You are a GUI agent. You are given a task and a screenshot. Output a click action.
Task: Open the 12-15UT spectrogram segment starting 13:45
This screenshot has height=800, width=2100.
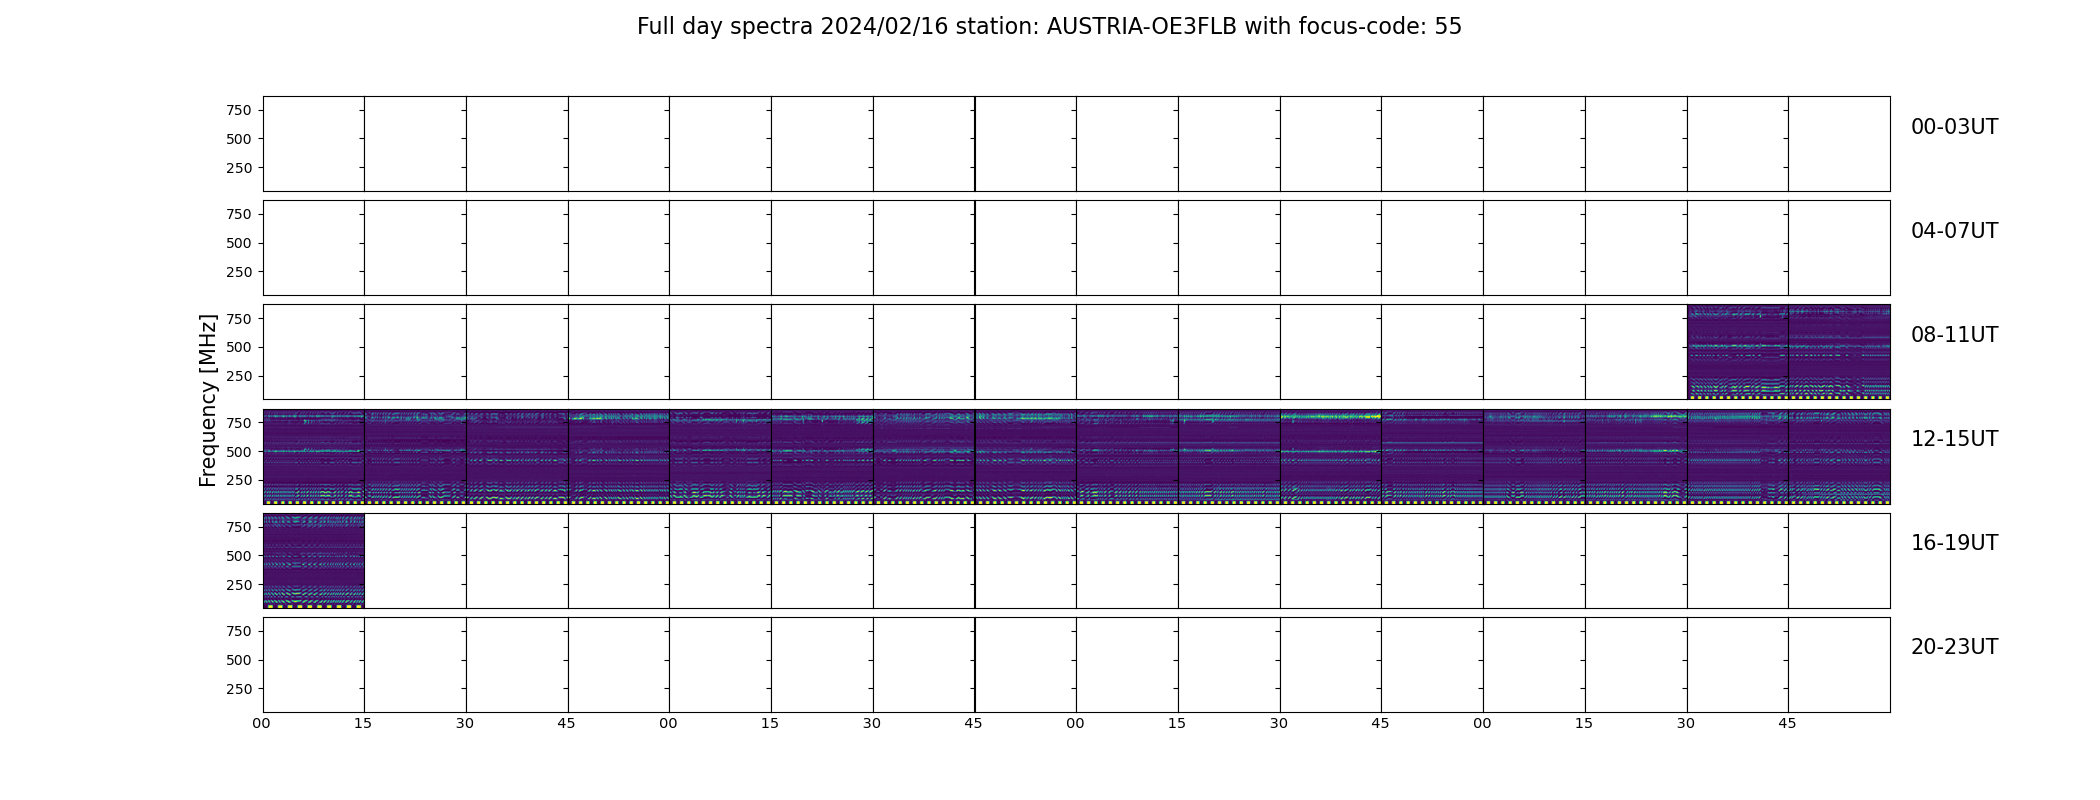coord(1026,457)
